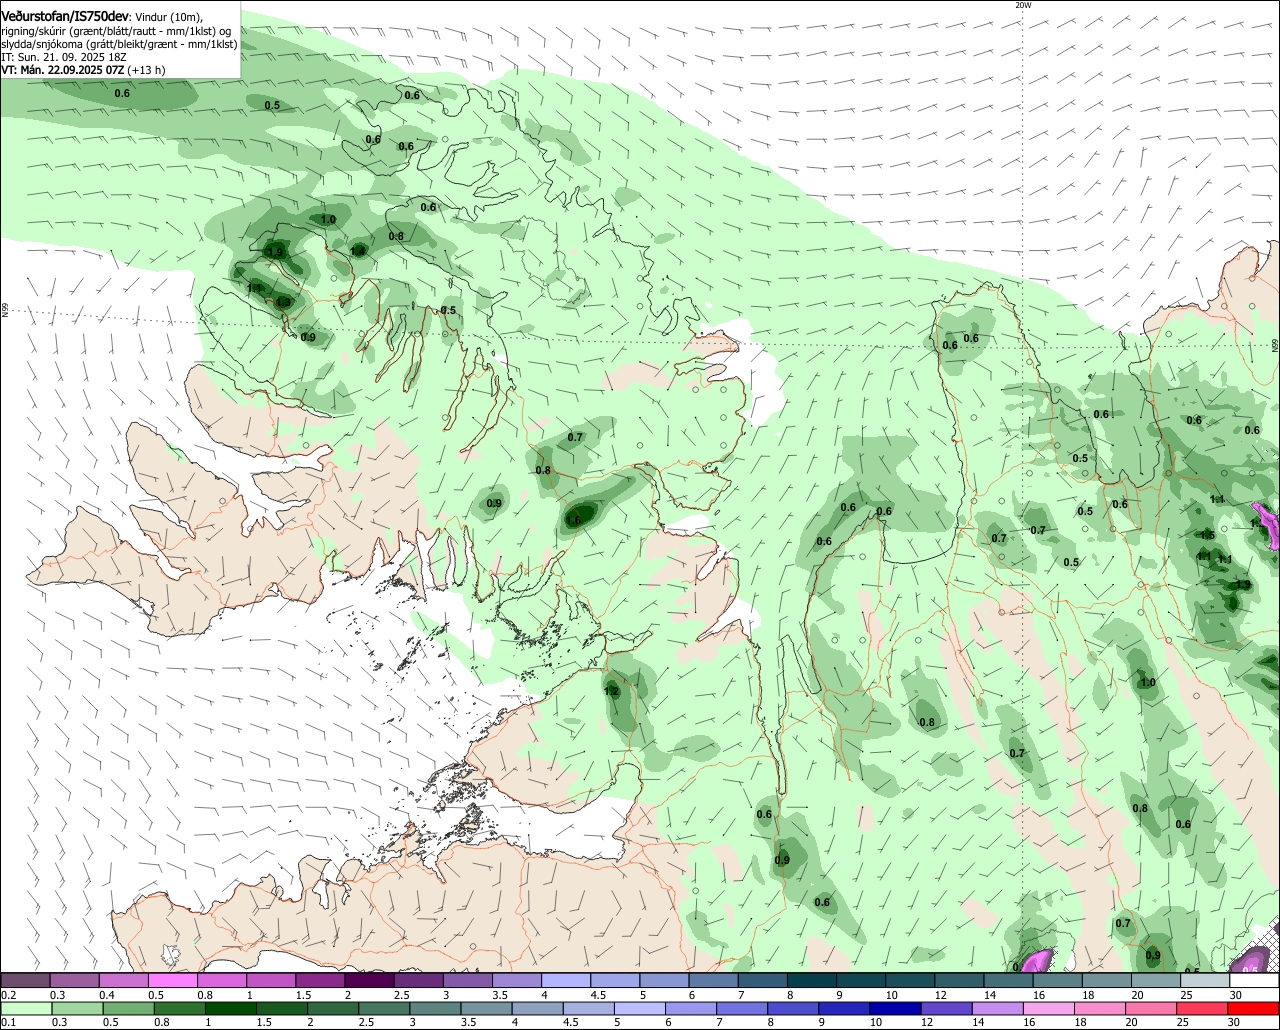
Task: Click the '1.4' precipitation value on the map
Action: pyautogui.click(x=358, y=250)
